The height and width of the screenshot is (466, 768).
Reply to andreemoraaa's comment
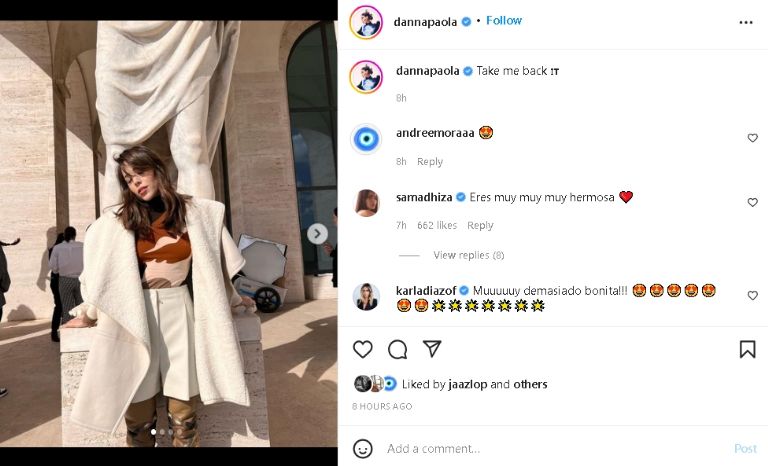click(x=430, y=162)
